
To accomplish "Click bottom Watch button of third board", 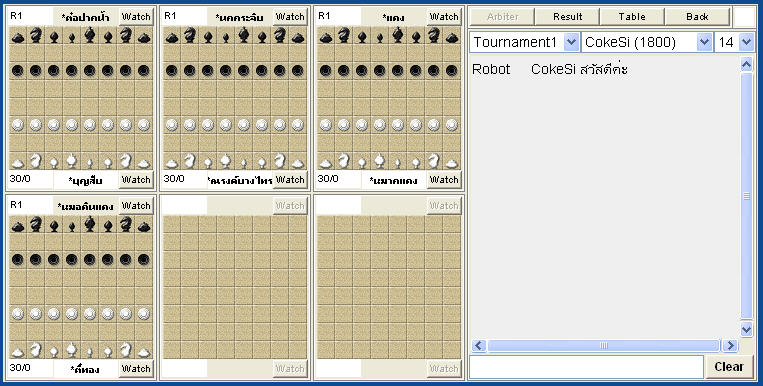I will [444, 180].
